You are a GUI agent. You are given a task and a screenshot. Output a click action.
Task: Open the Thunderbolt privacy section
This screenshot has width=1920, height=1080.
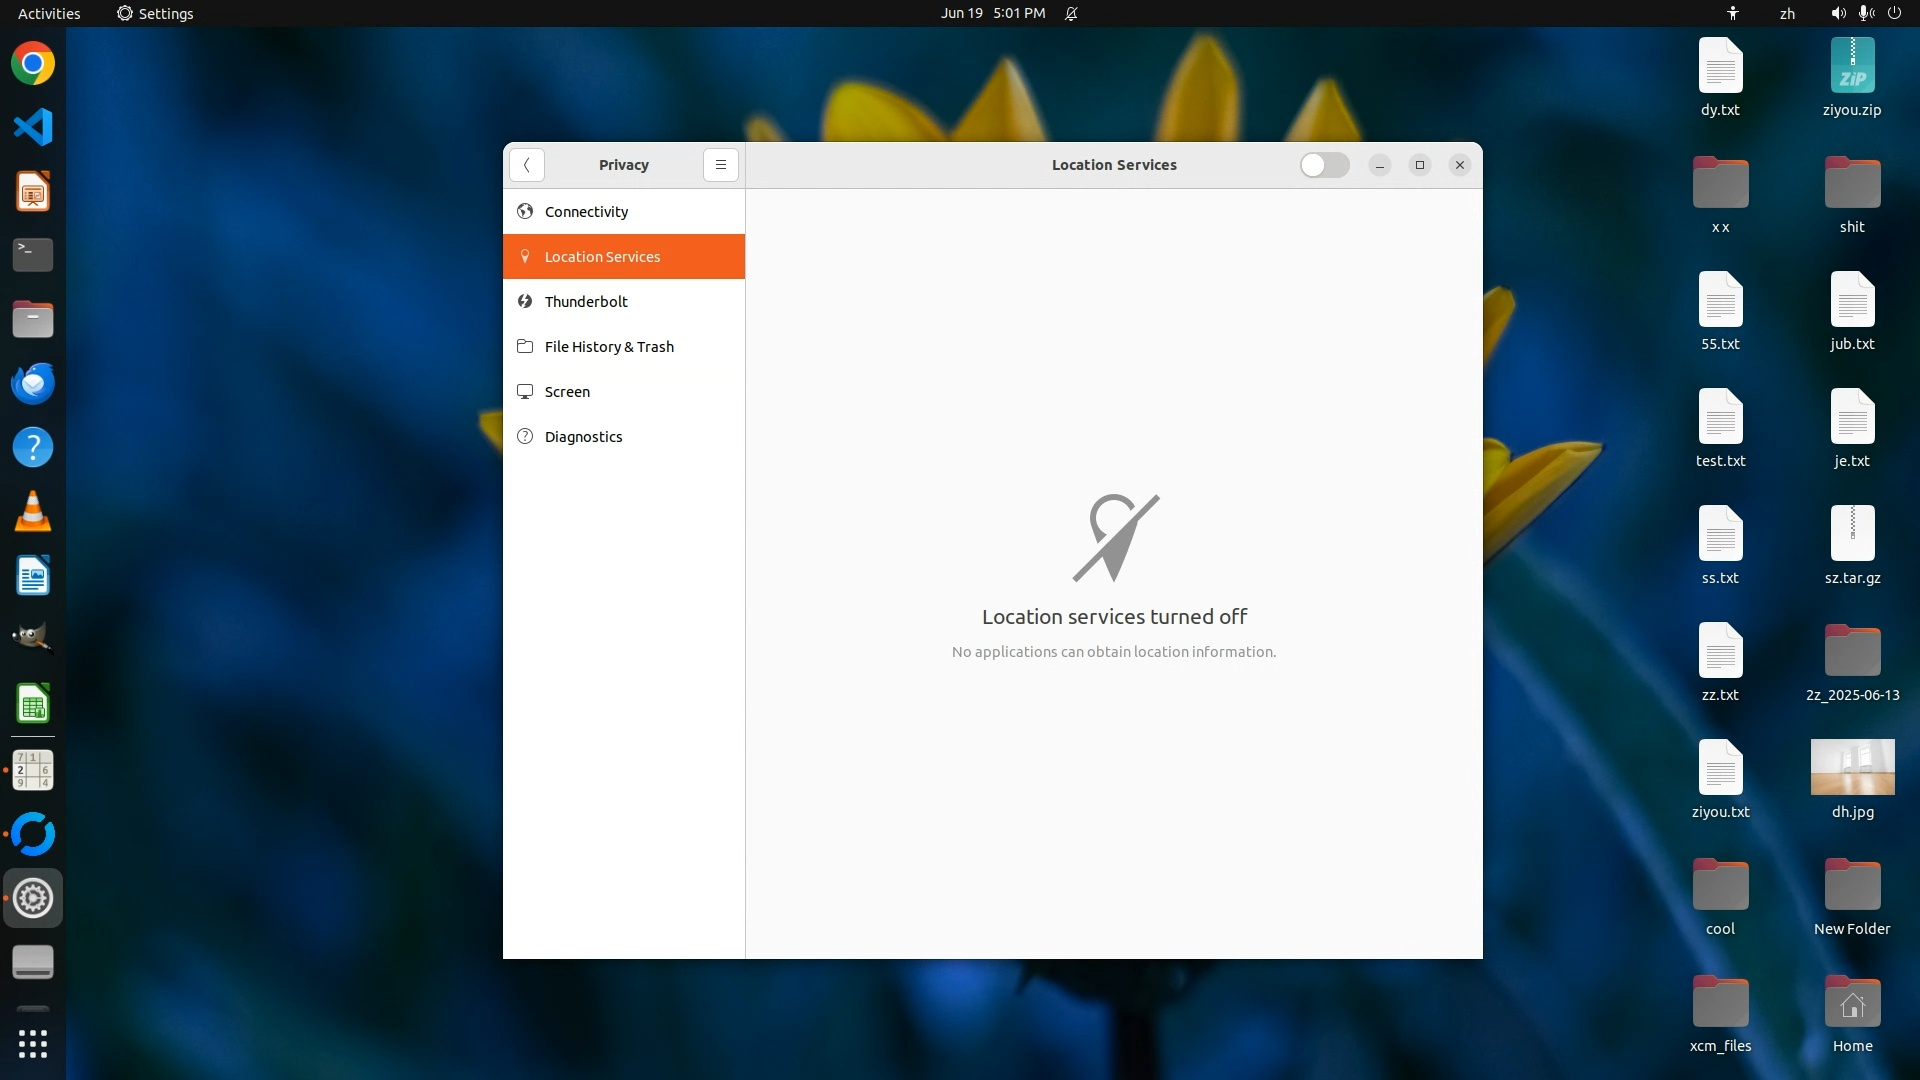click(x=586, y=302)
